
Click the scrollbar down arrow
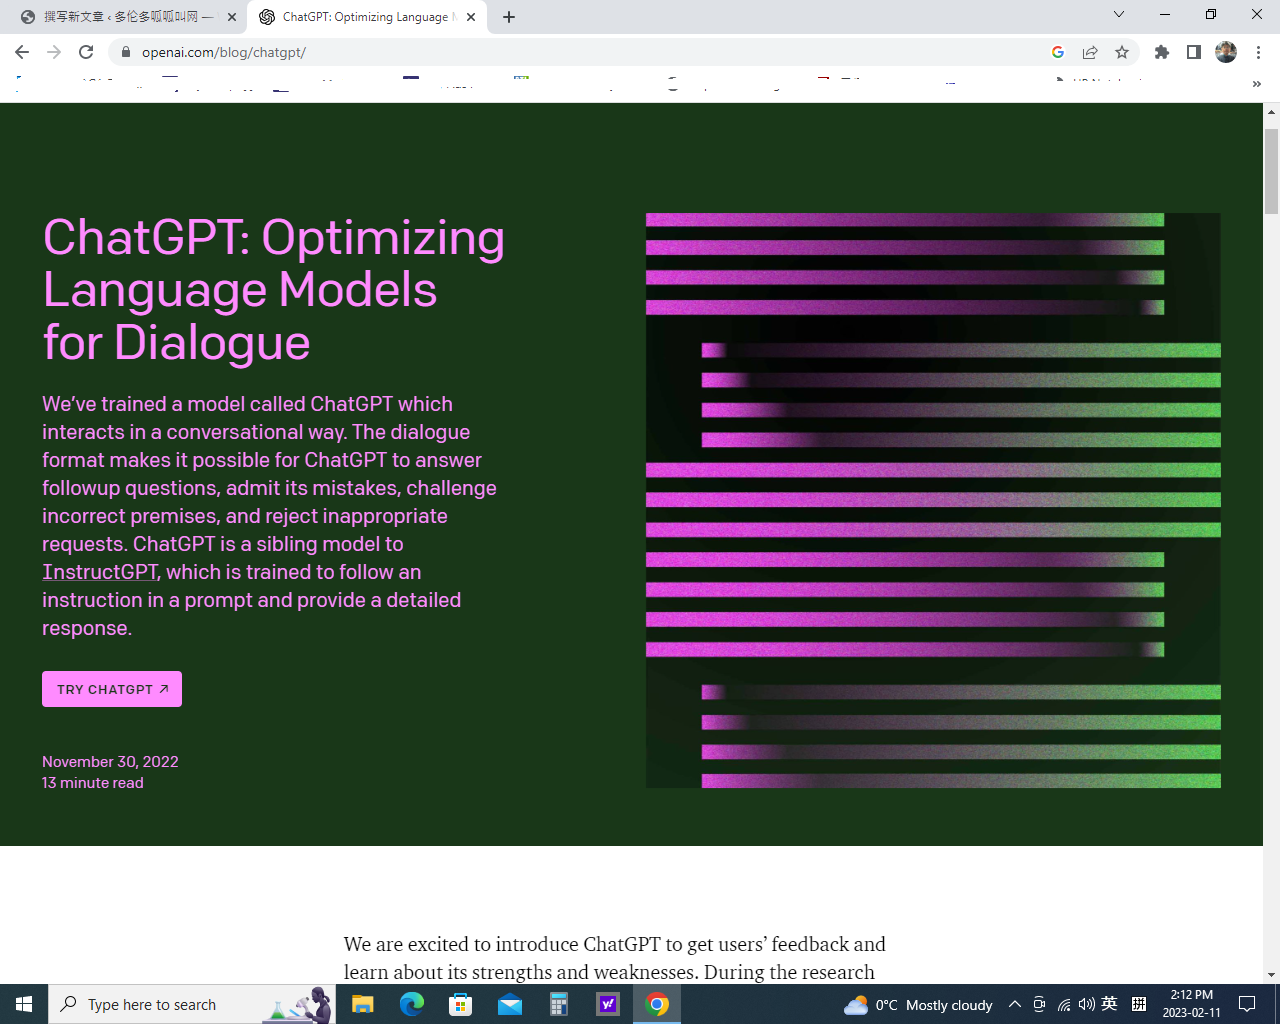[1271, 974]
